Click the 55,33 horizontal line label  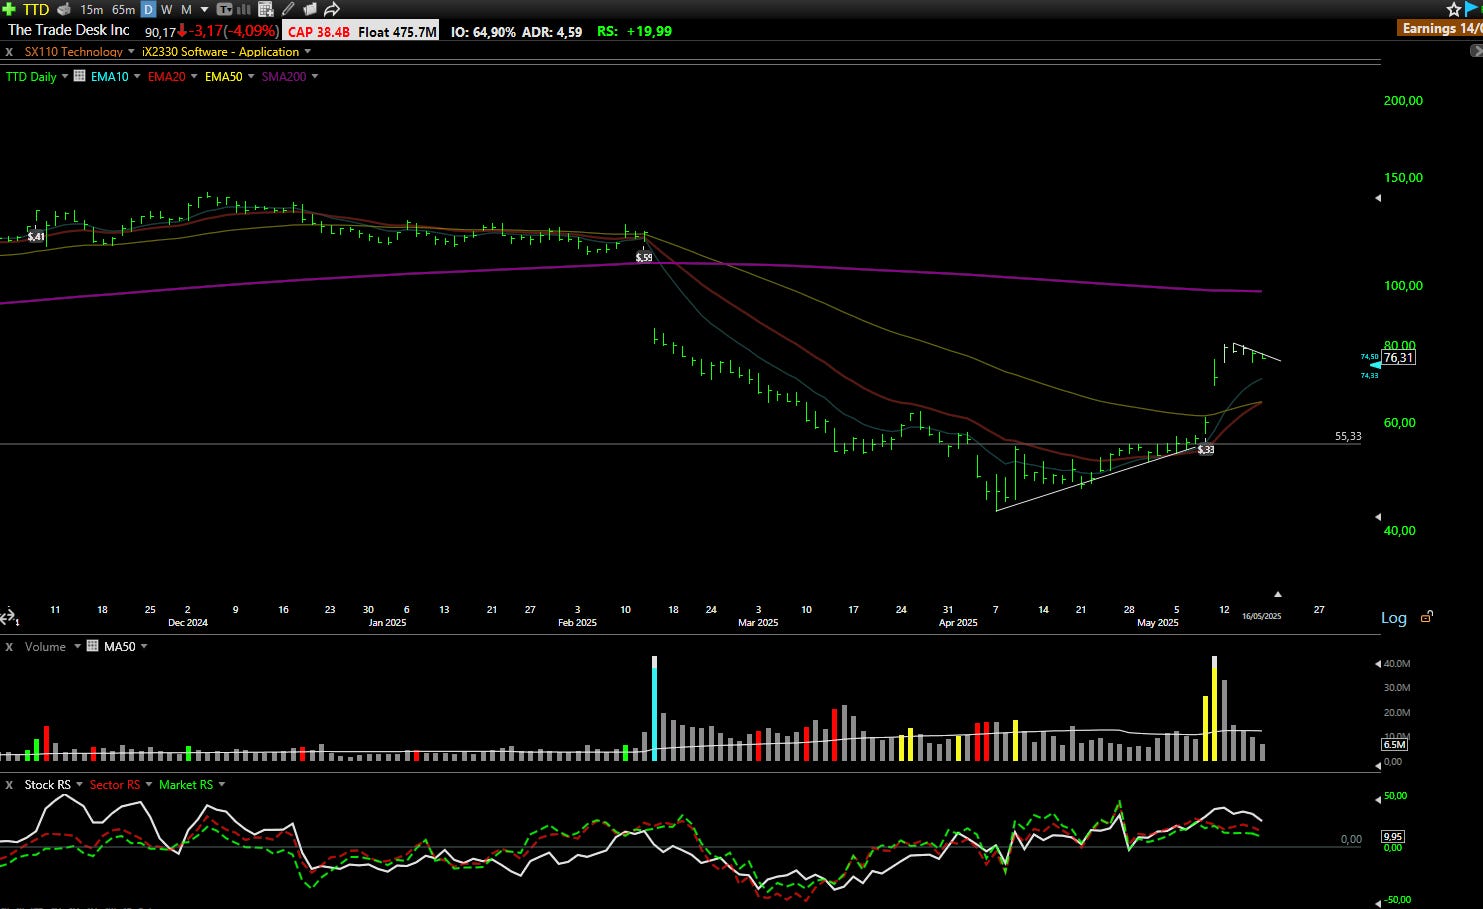1348,436
